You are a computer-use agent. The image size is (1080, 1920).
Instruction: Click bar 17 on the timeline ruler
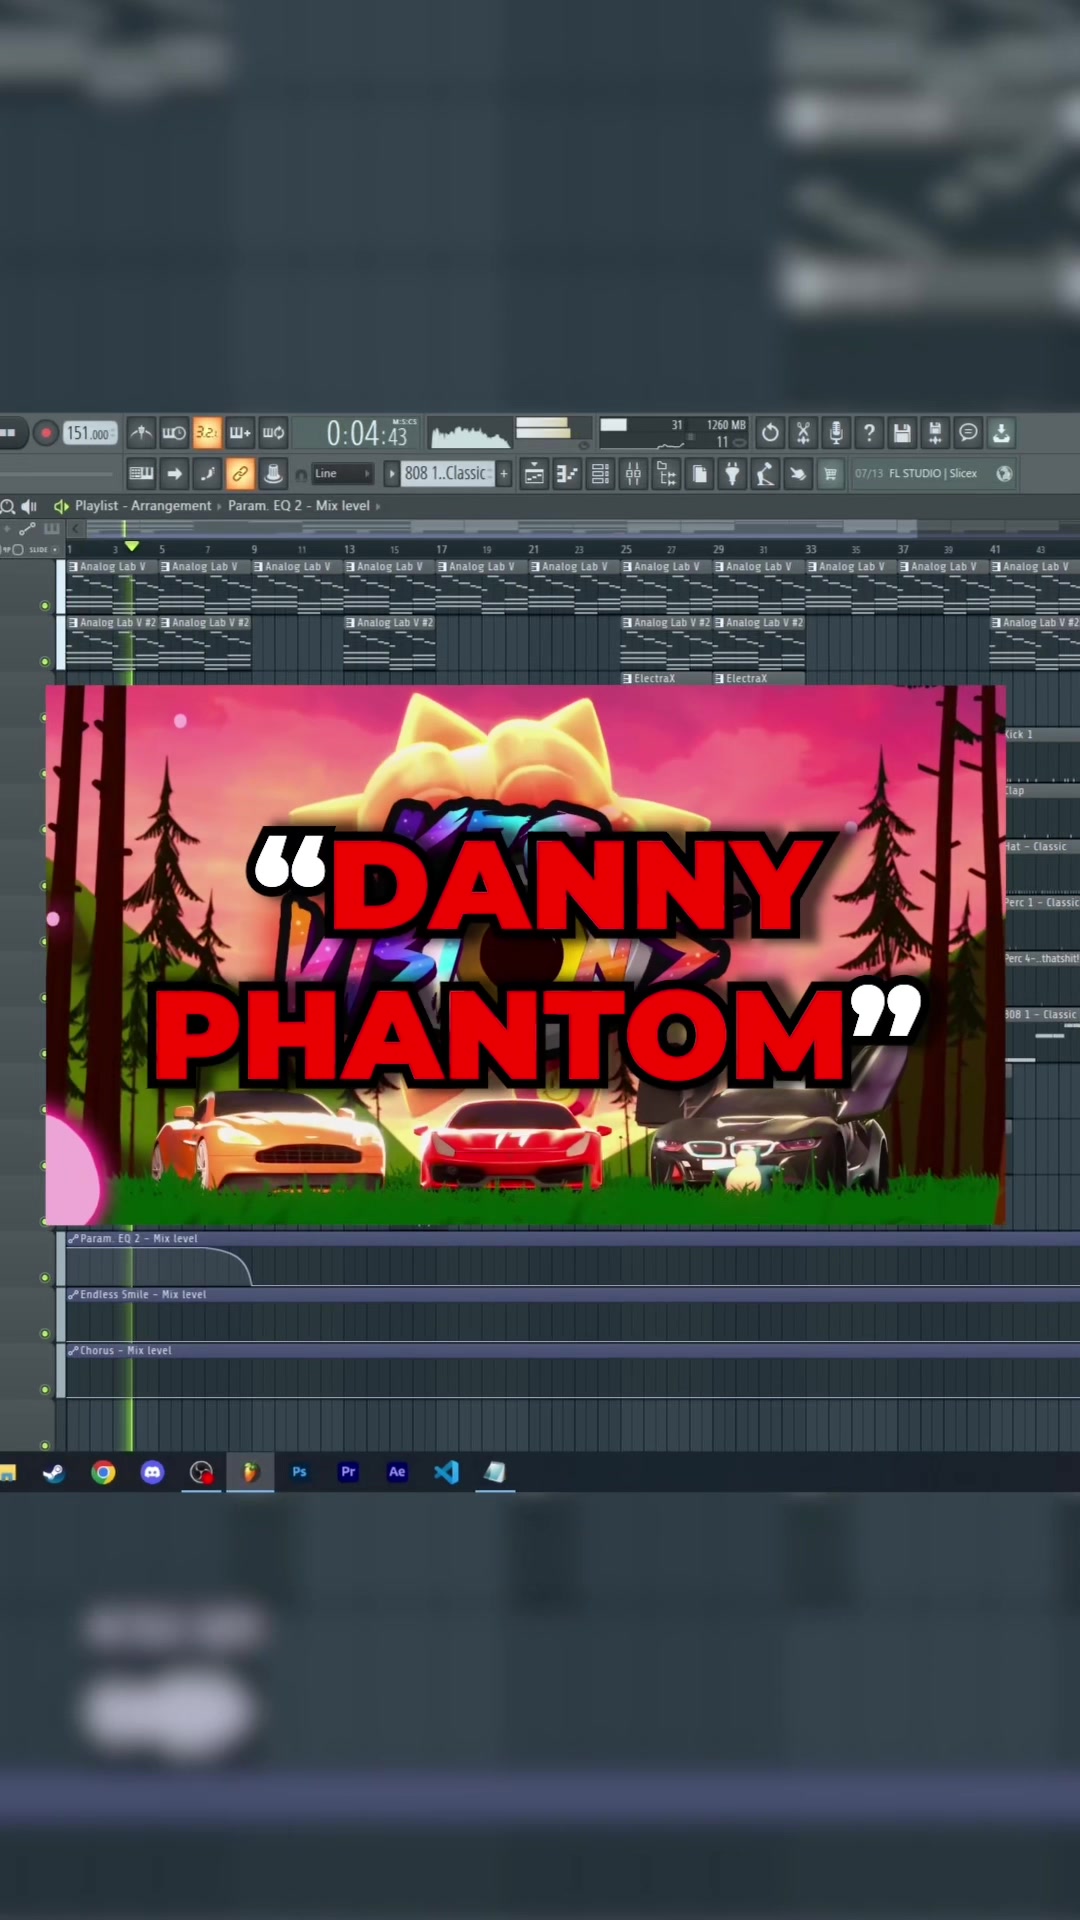click(x=441, y=549)
